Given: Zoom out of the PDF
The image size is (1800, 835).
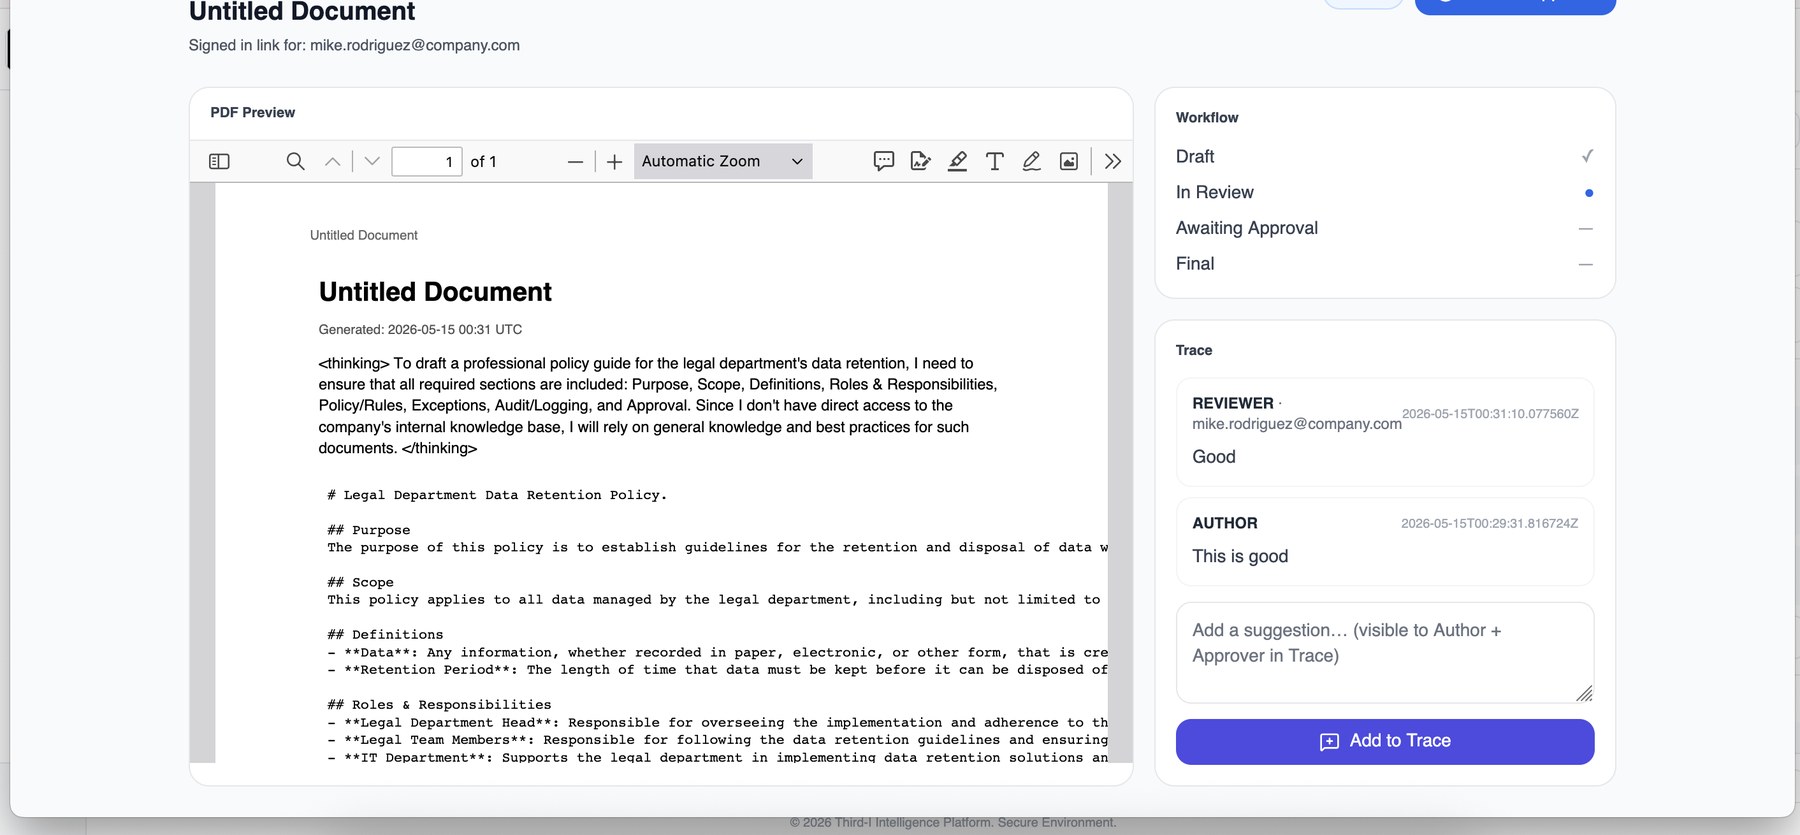Looking at the screenshot, I should (575, 161).
